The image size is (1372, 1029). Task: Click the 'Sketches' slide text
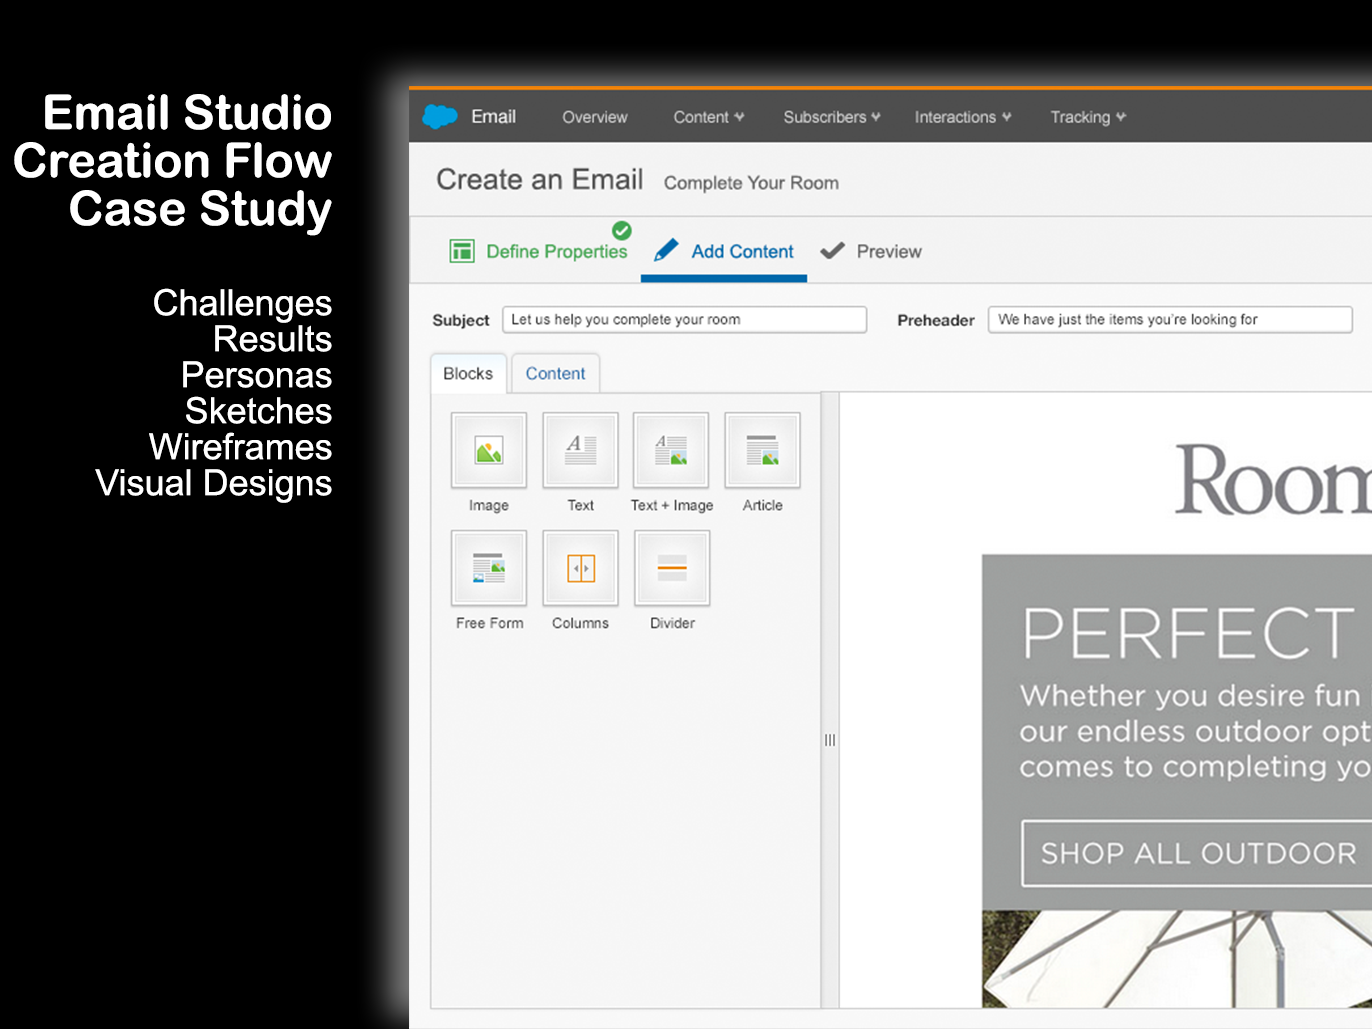pyautogui.click(x=258, y=411)
